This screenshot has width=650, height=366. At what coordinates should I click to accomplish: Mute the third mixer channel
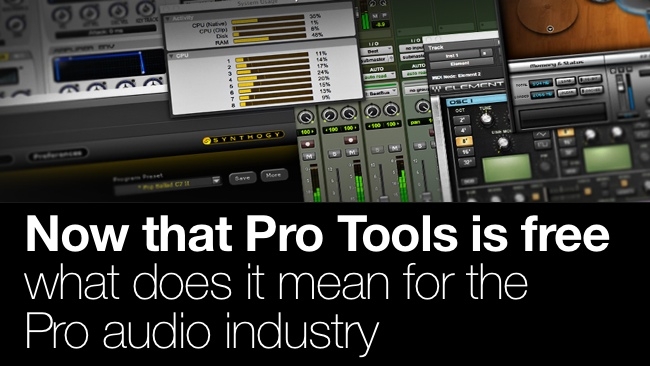point(394,148)
